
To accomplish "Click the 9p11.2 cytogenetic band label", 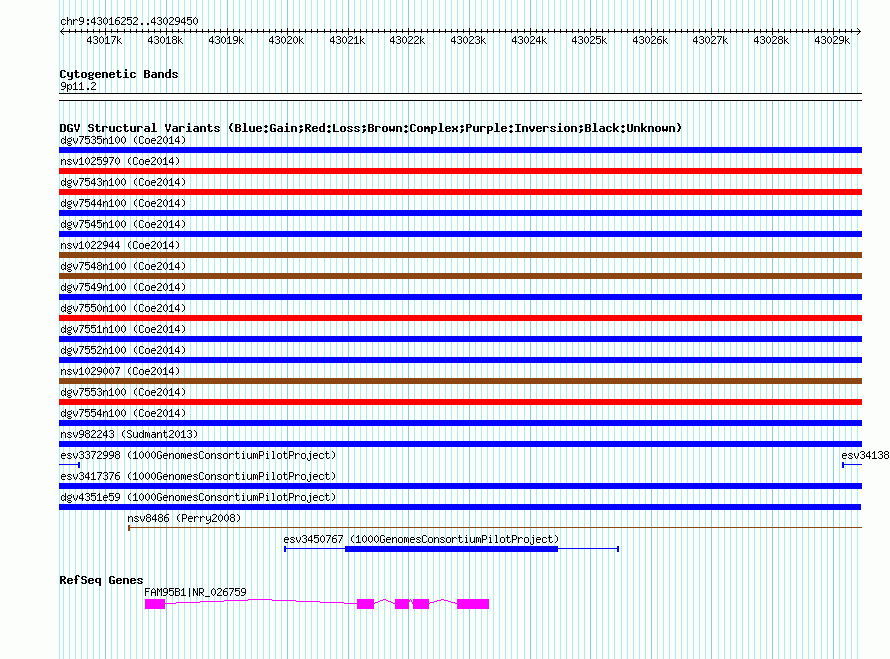I will [x=78, y=86].
